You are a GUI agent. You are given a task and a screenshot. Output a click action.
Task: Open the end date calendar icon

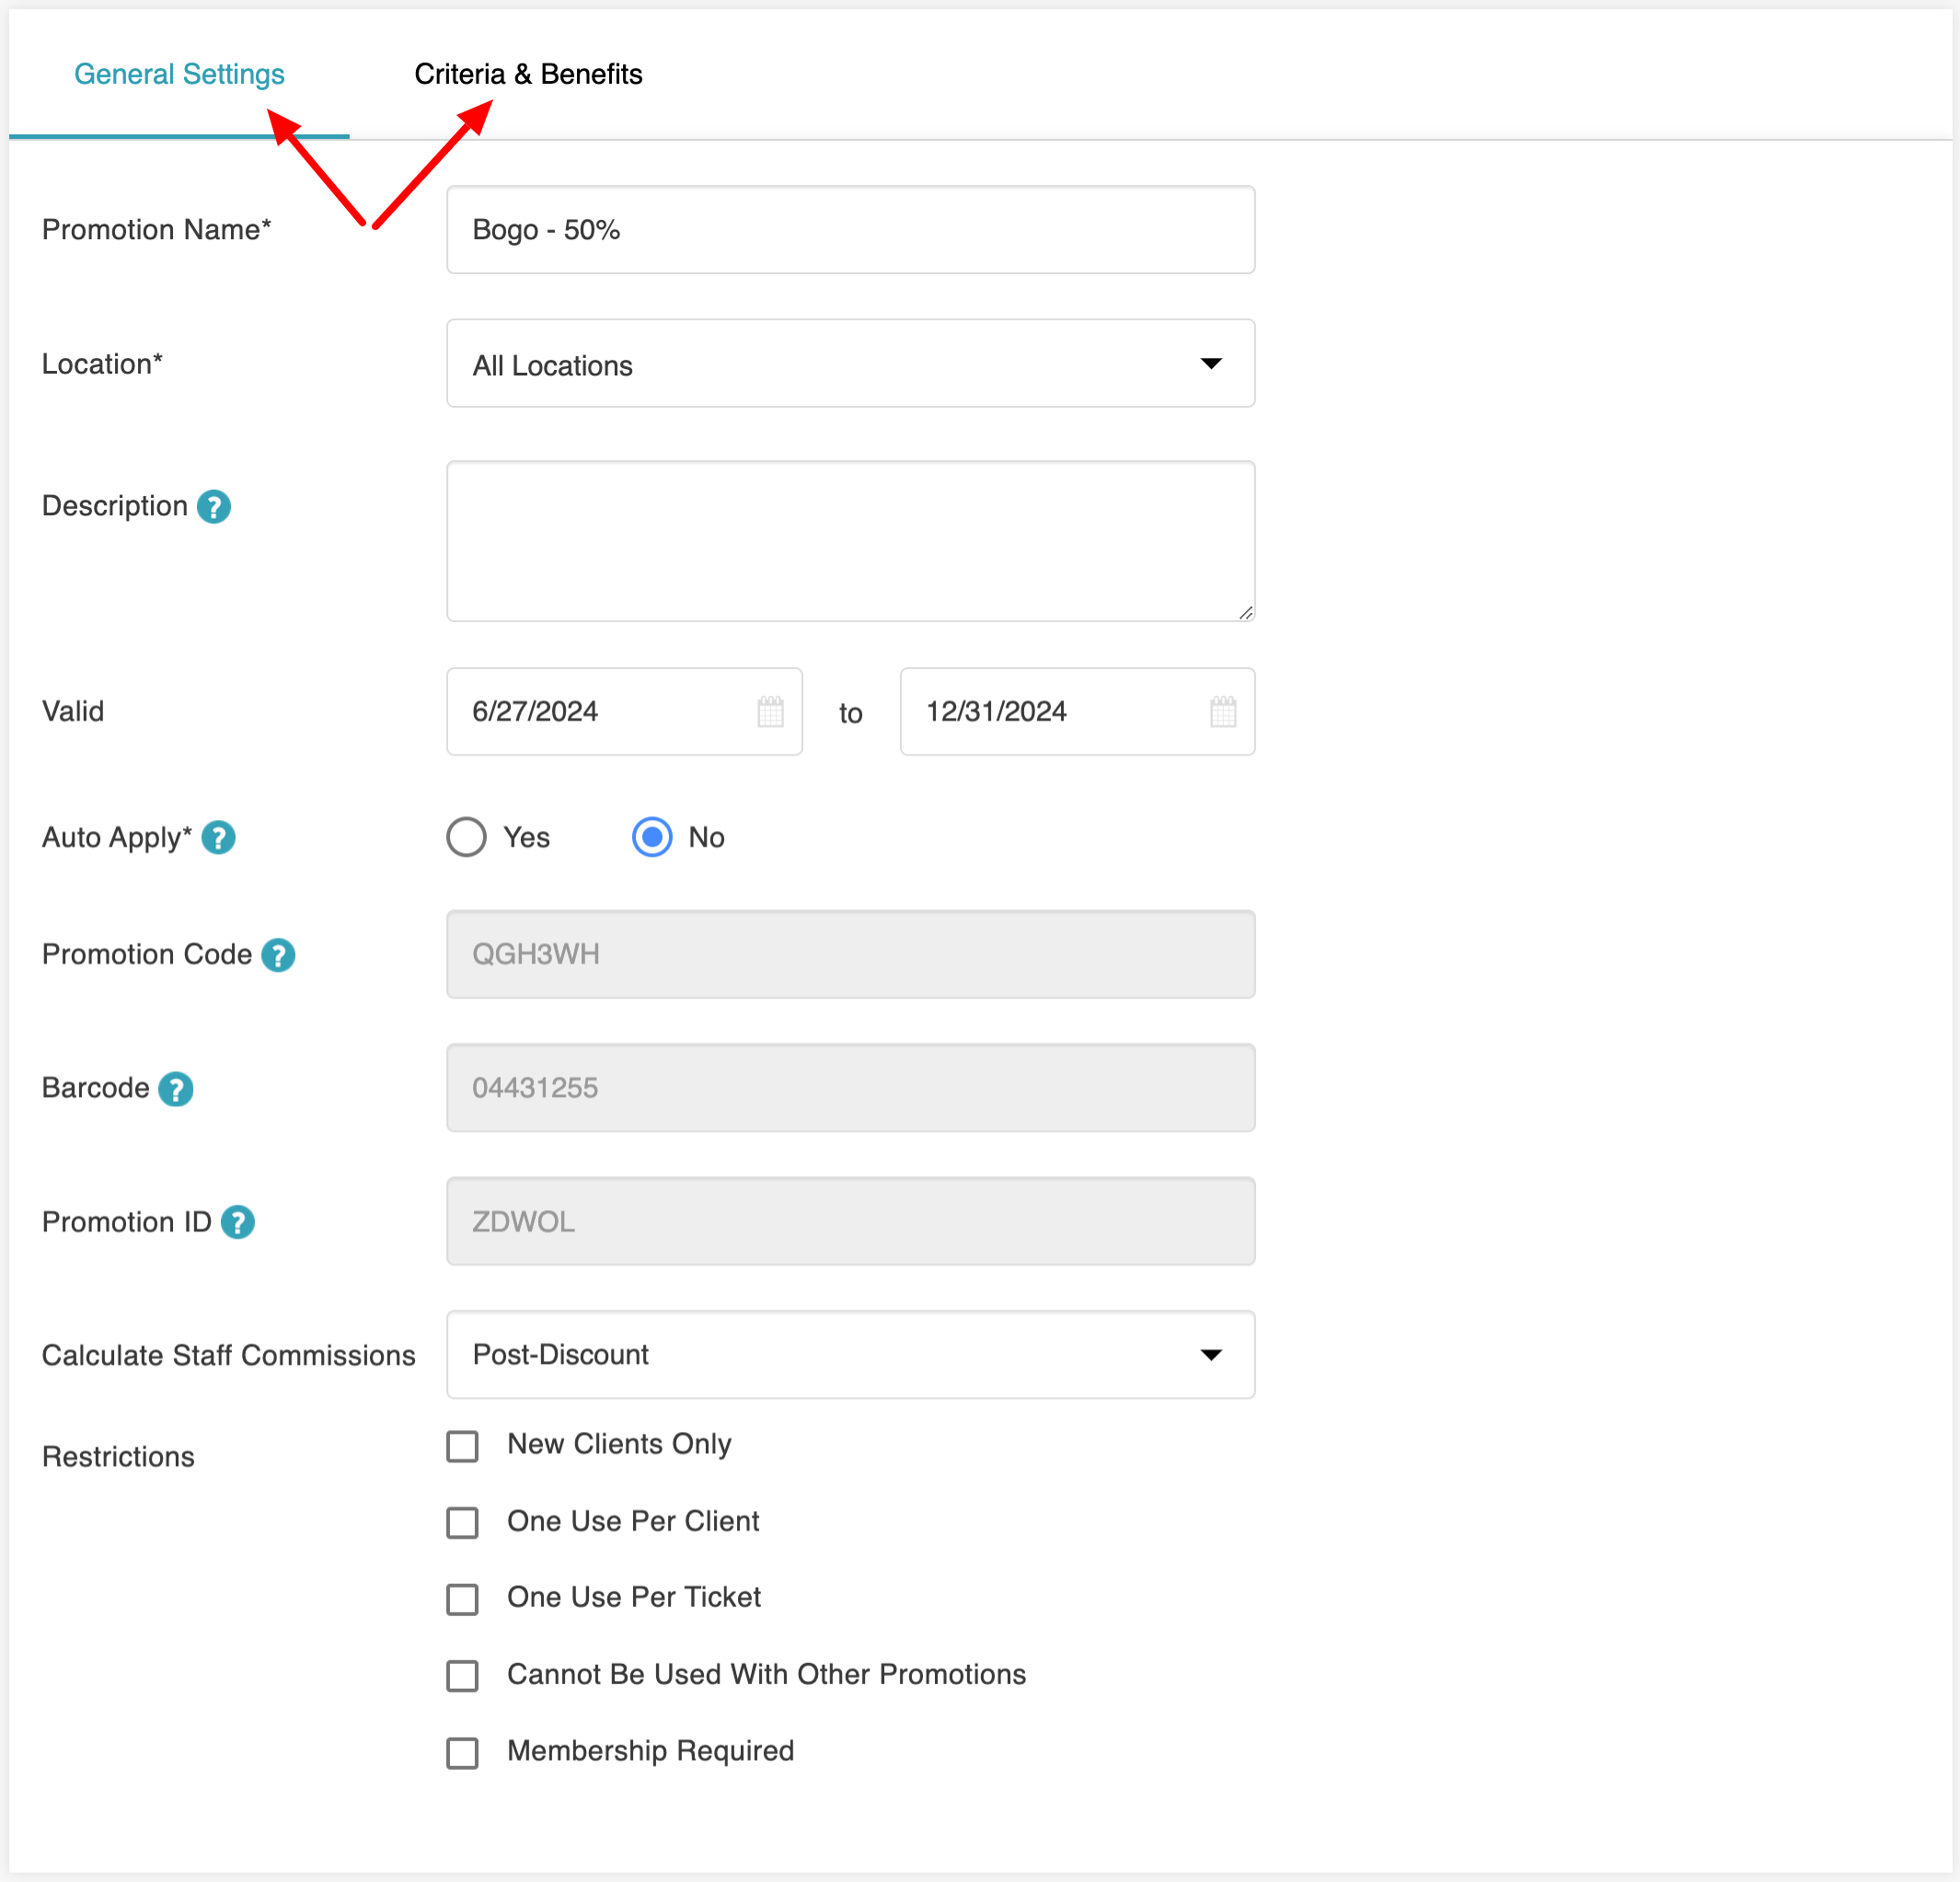(x=1223, y=712)
